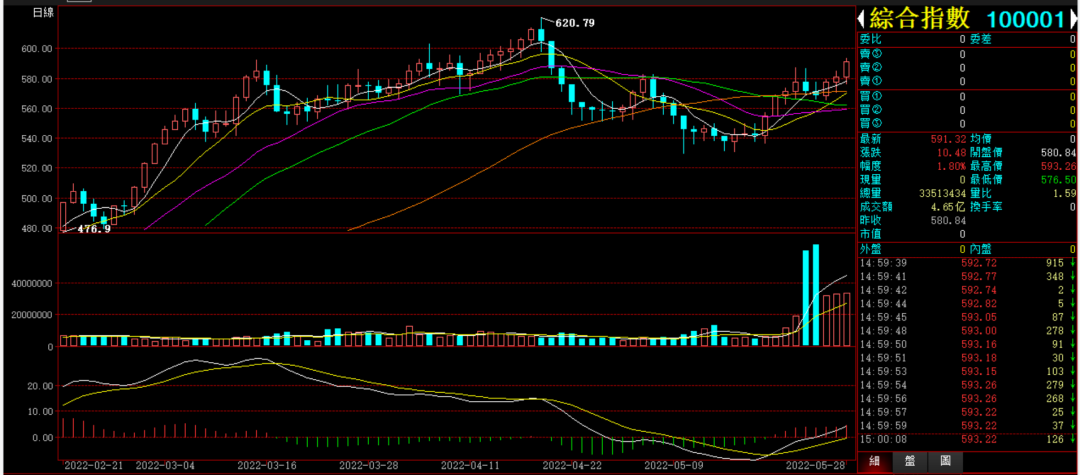Image resolution: width=1080 pixels, height=475 pixels.
Task: Select the tick row at 14:59:44
Action: [x=967, y=304]
